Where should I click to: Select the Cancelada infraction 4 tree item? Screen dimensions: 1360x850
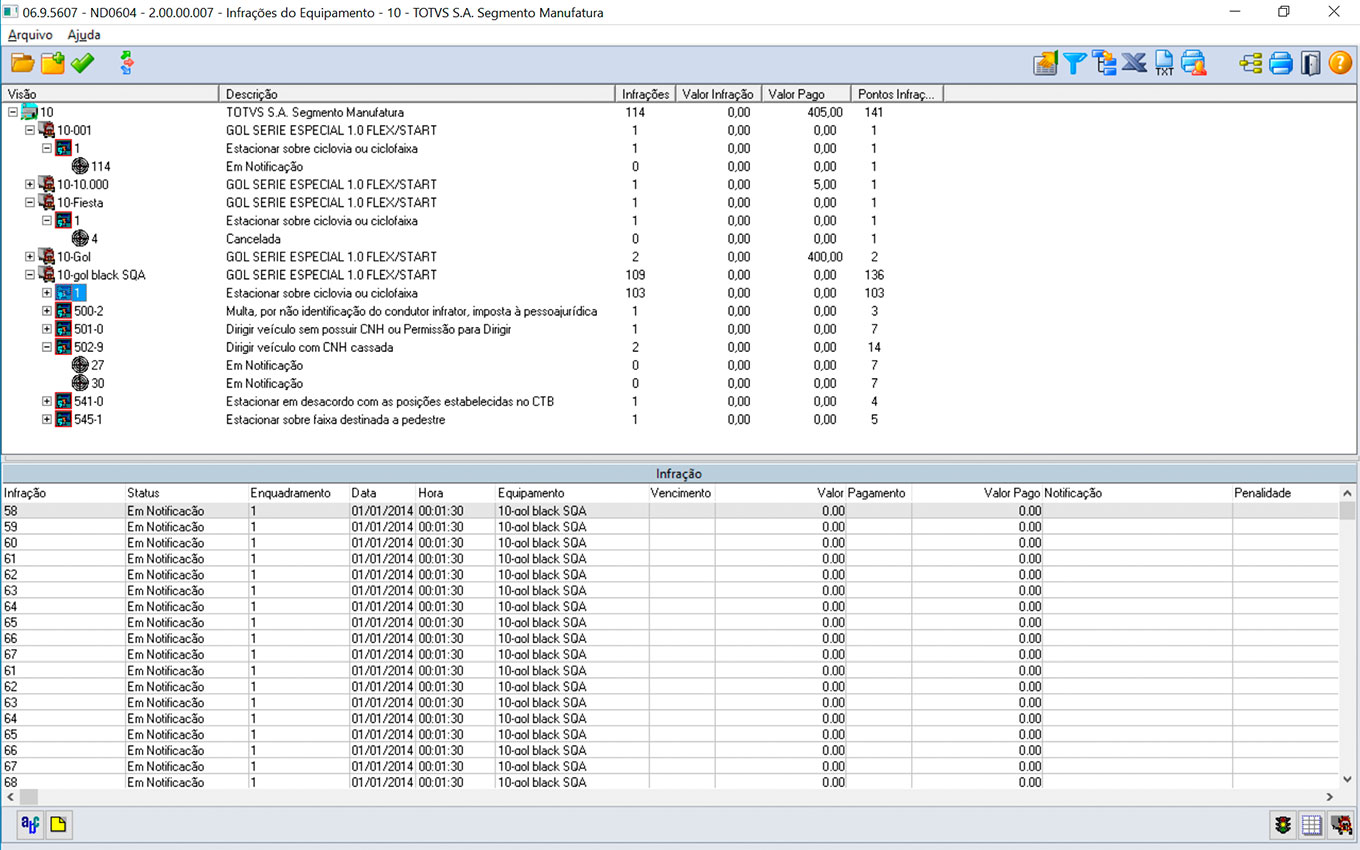(94, 239)
